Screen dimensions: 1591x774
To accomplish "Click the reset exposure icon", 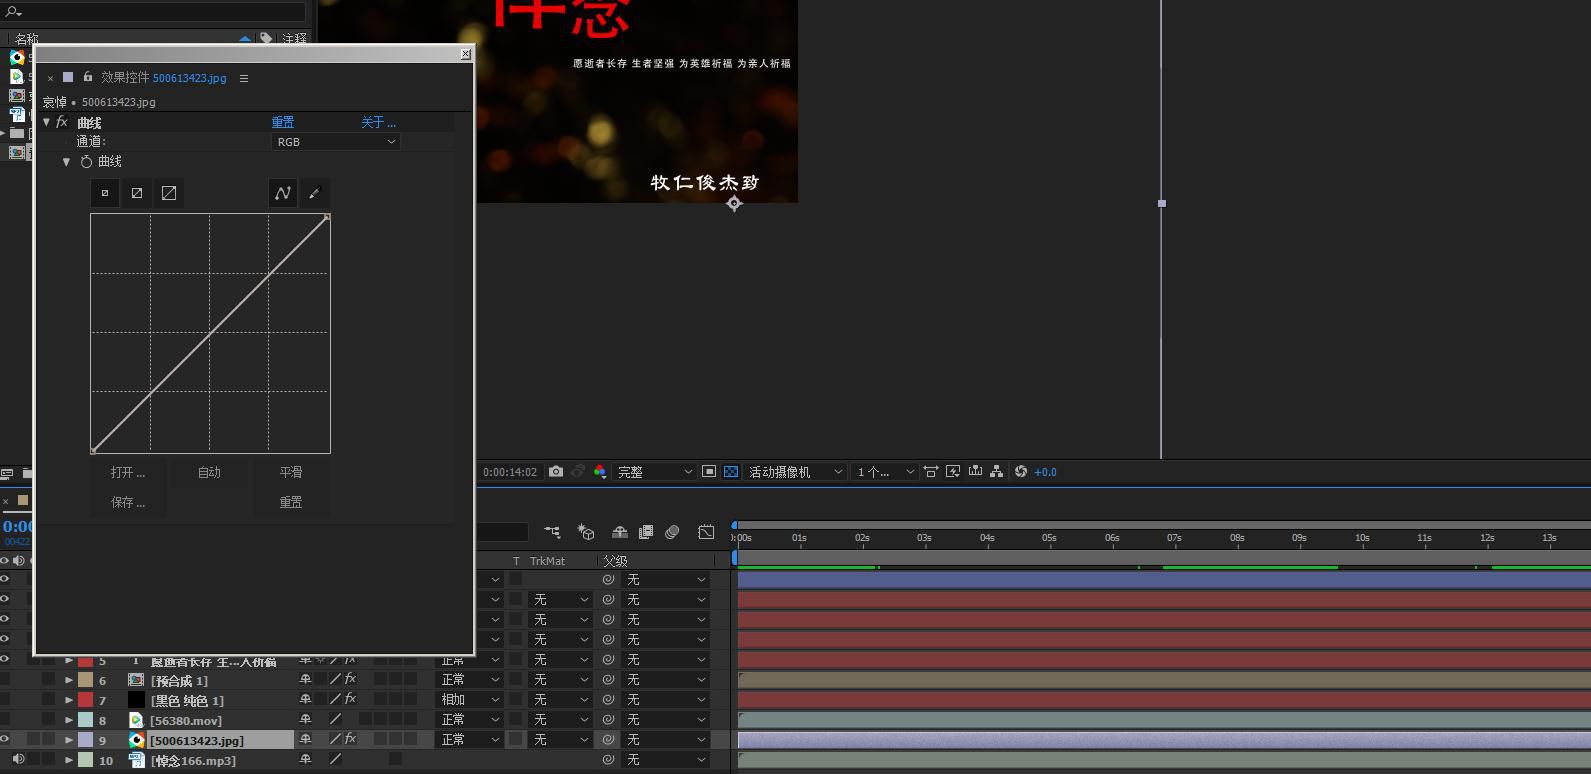I will coord(1021,472).
